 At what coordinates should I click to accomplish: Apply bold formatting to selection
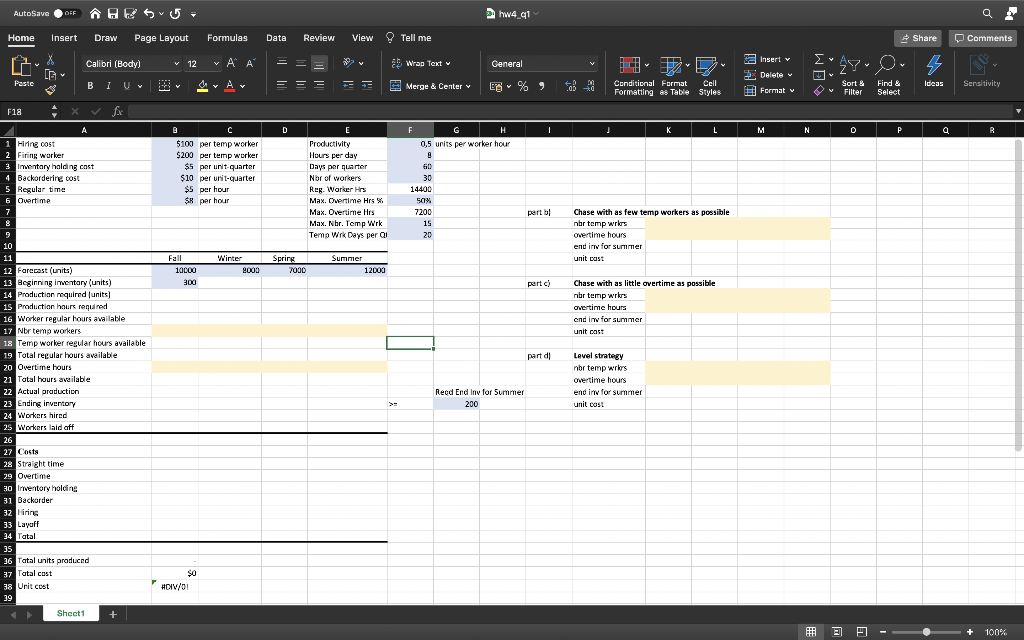click(x=90, y=86)
